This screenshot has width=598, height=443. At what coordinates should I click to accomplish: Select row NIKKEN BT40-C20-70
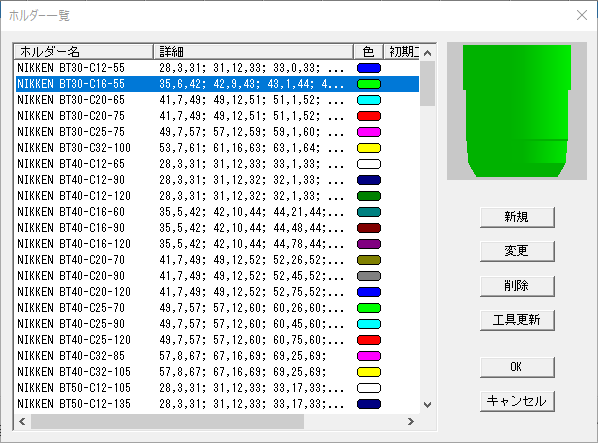[217, 260]
